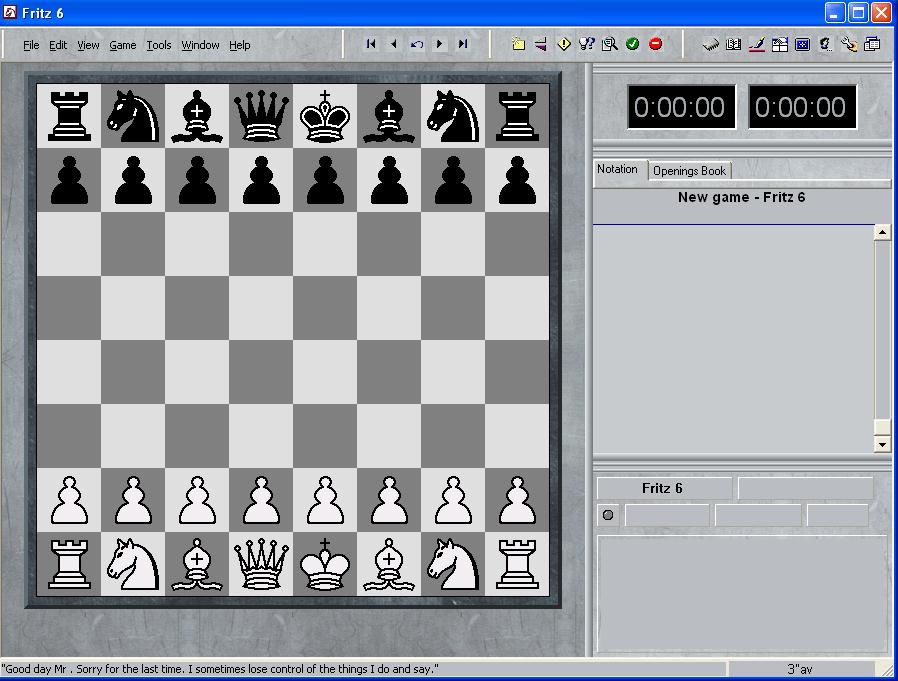Click the right chess clock display
This screenshot has height=681, width=898.
[x=802, y=107]
